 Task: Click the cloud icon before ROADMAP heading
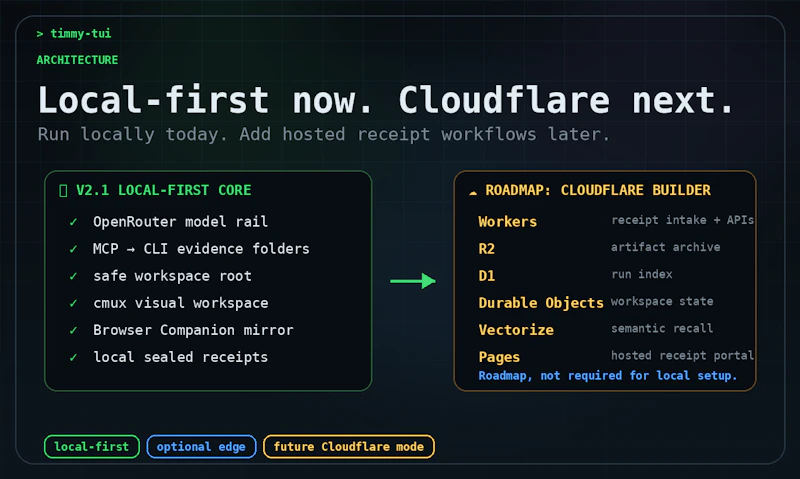[473, 192]
